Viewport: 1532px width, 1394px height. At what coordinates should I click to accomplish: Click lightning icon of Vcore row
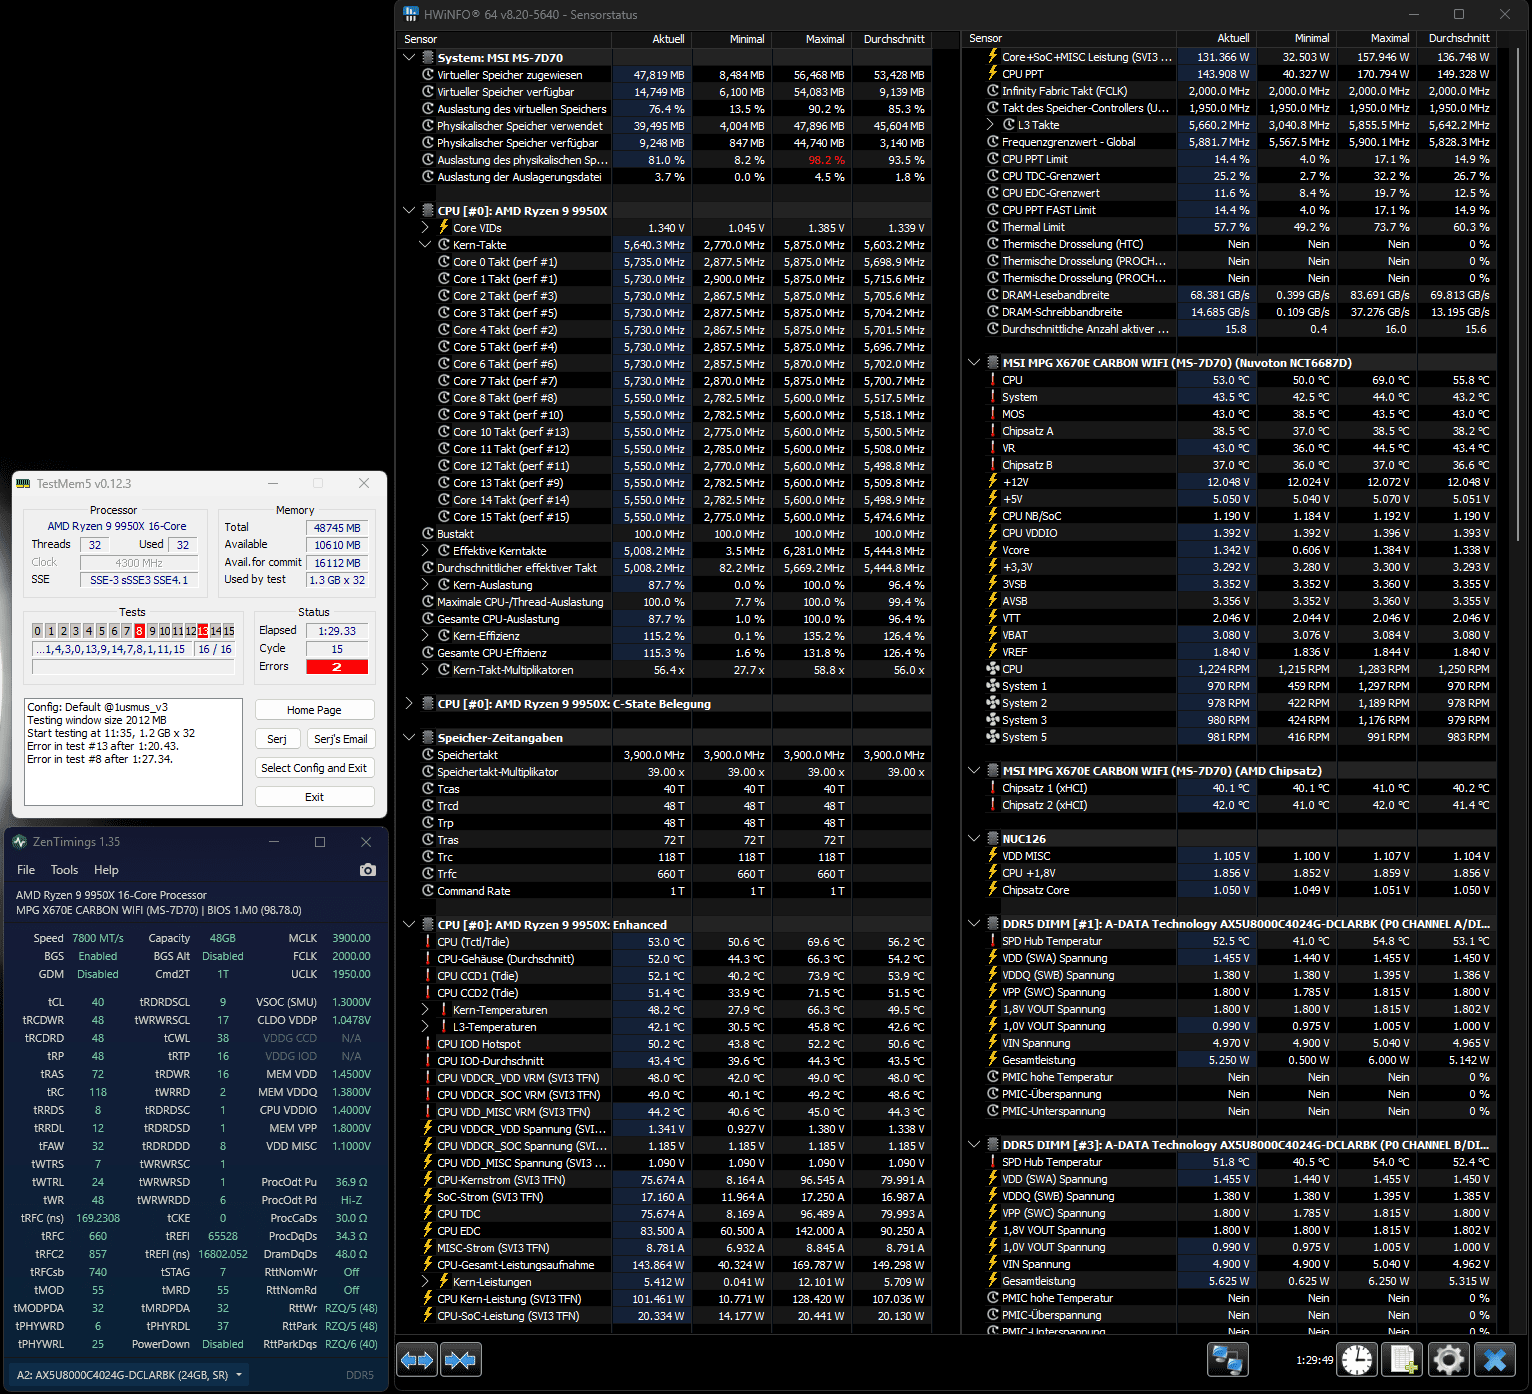pyautogui.click(x=993, y=549)
